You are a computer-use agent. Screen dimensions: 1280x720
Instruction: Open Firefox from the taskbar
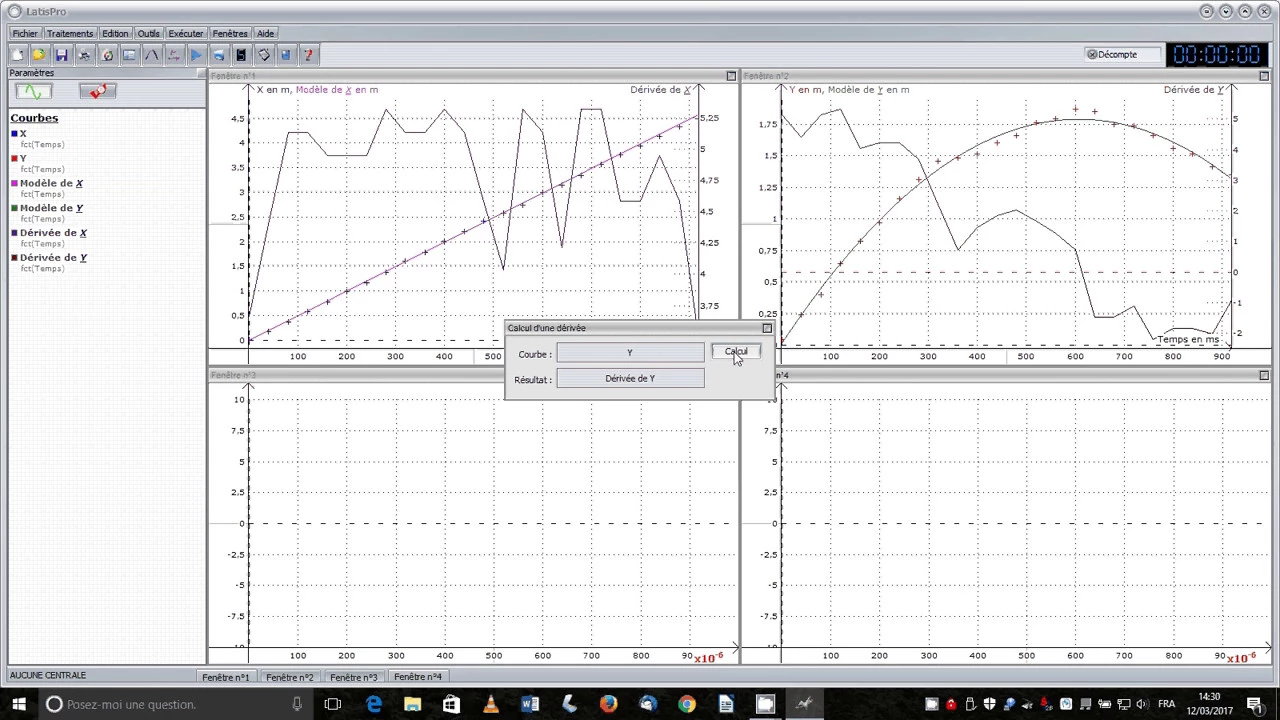(608, 704)
